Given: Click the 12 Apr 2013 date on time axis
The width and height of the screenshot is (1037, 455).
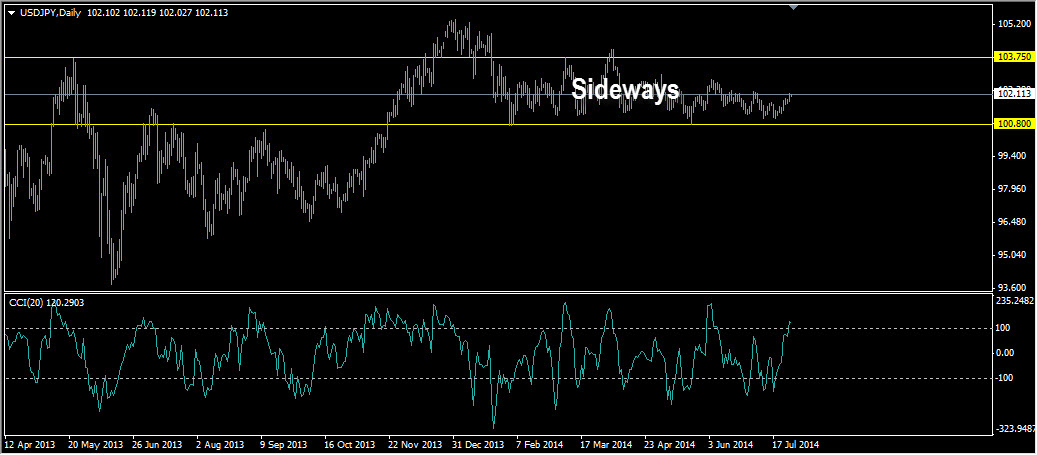Looking at the screenshot, I should click(30, 444).
